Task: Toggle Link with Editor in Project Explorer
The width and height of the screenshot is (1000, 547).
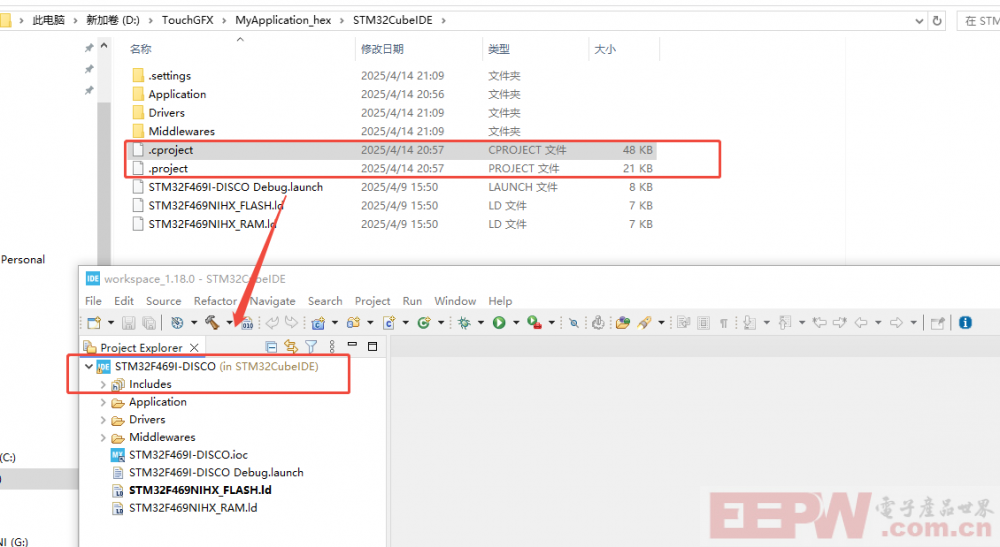Action: click(291, 346)
